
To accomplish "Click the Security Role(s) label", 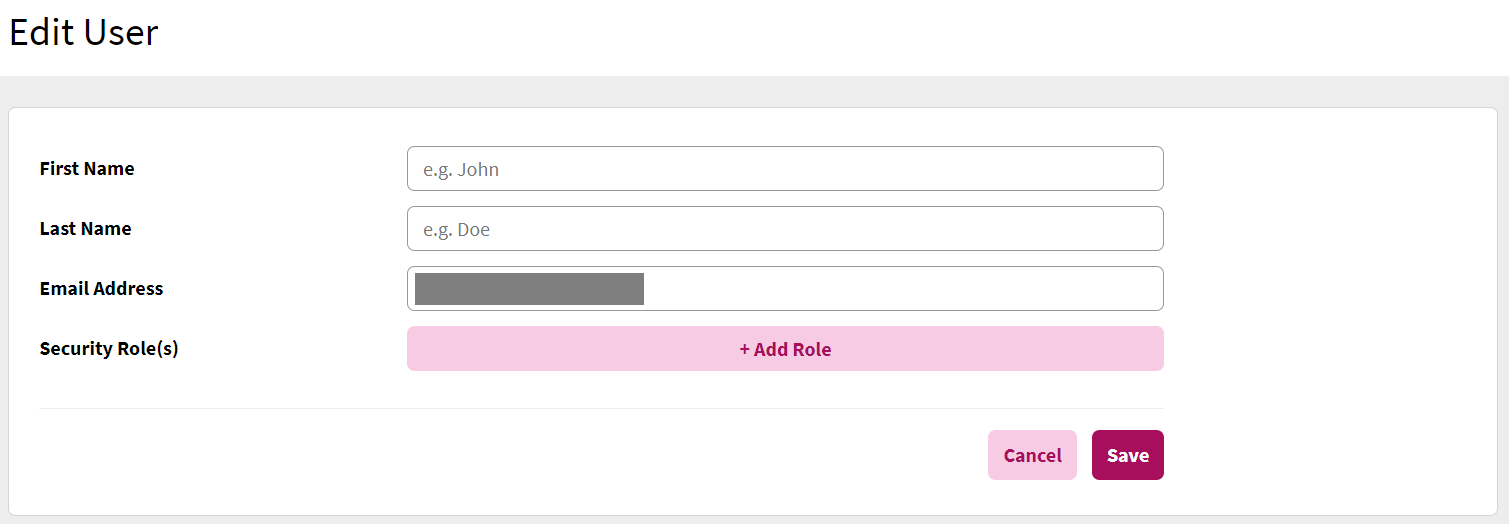I will [109, 349].
